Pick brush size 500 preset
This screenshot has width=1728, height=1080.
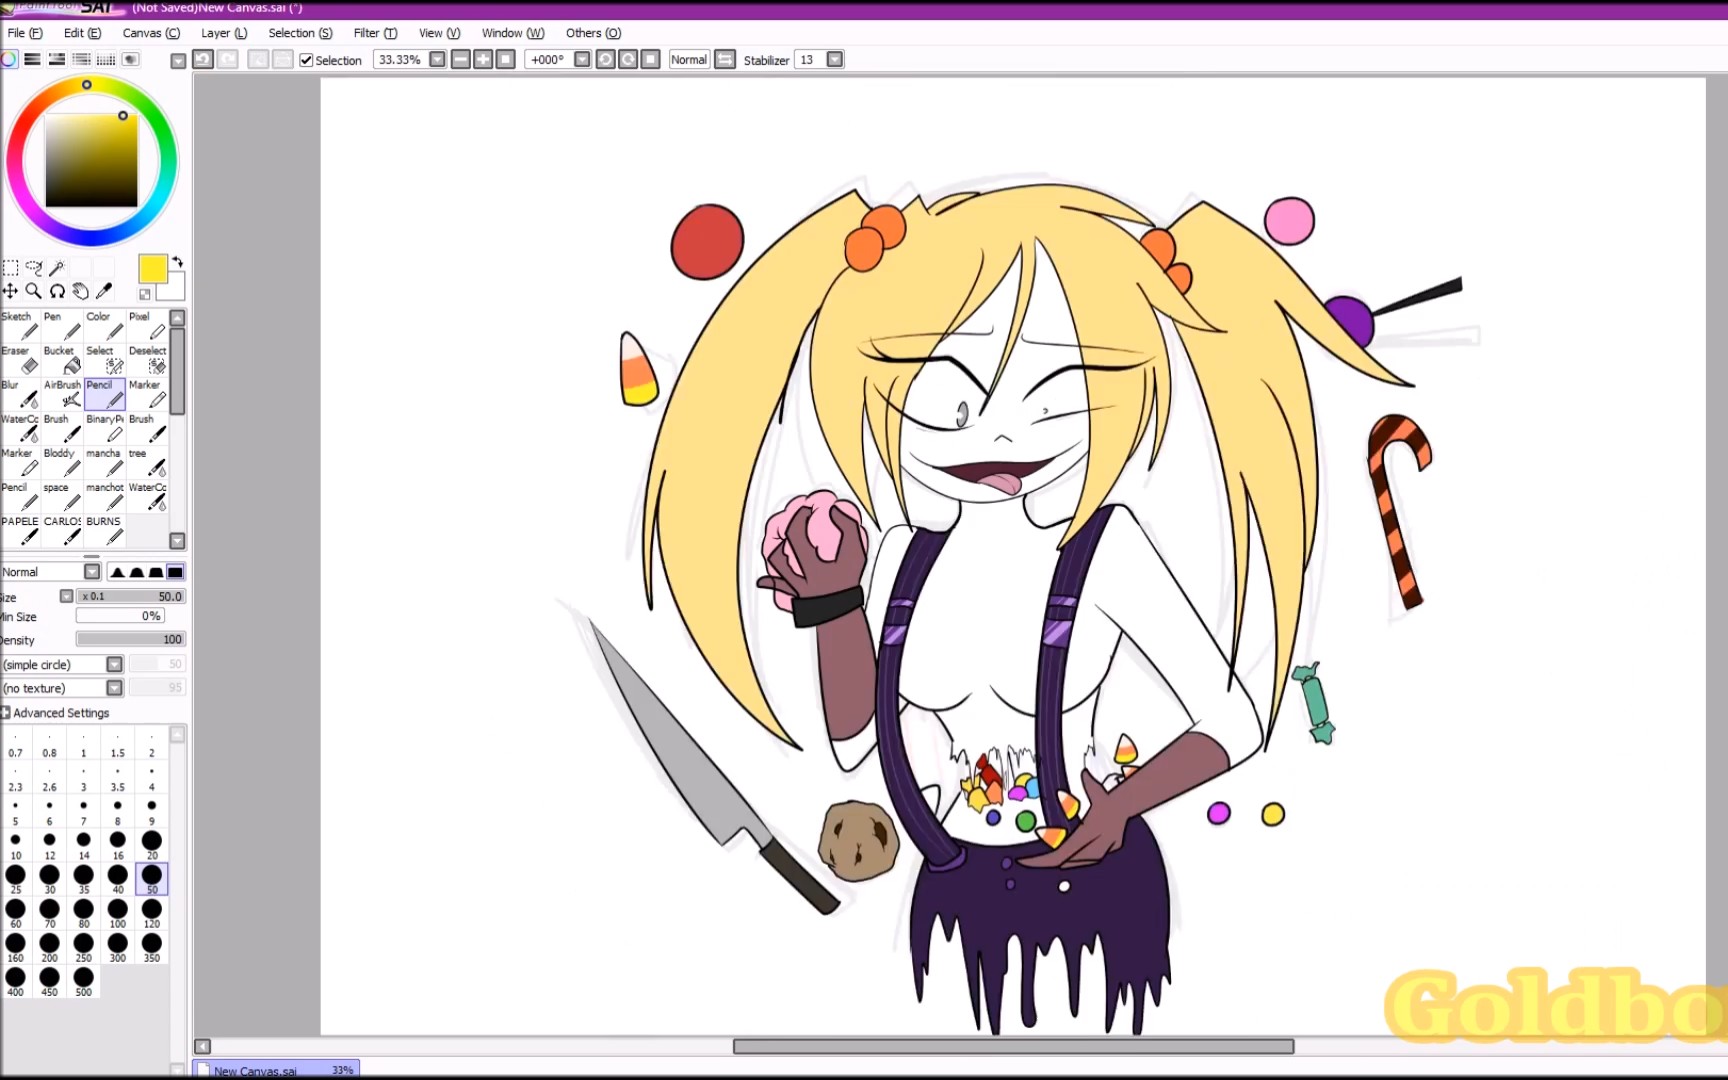click(84, 981)
